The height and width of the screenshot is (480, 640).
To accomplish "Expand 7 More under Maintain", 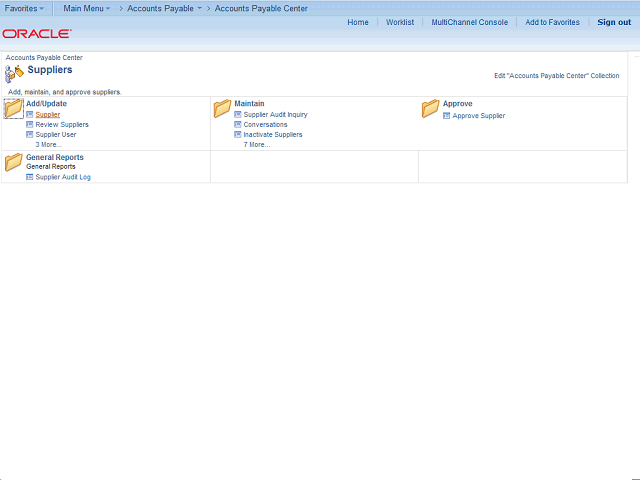I will (x=257, y=144).
